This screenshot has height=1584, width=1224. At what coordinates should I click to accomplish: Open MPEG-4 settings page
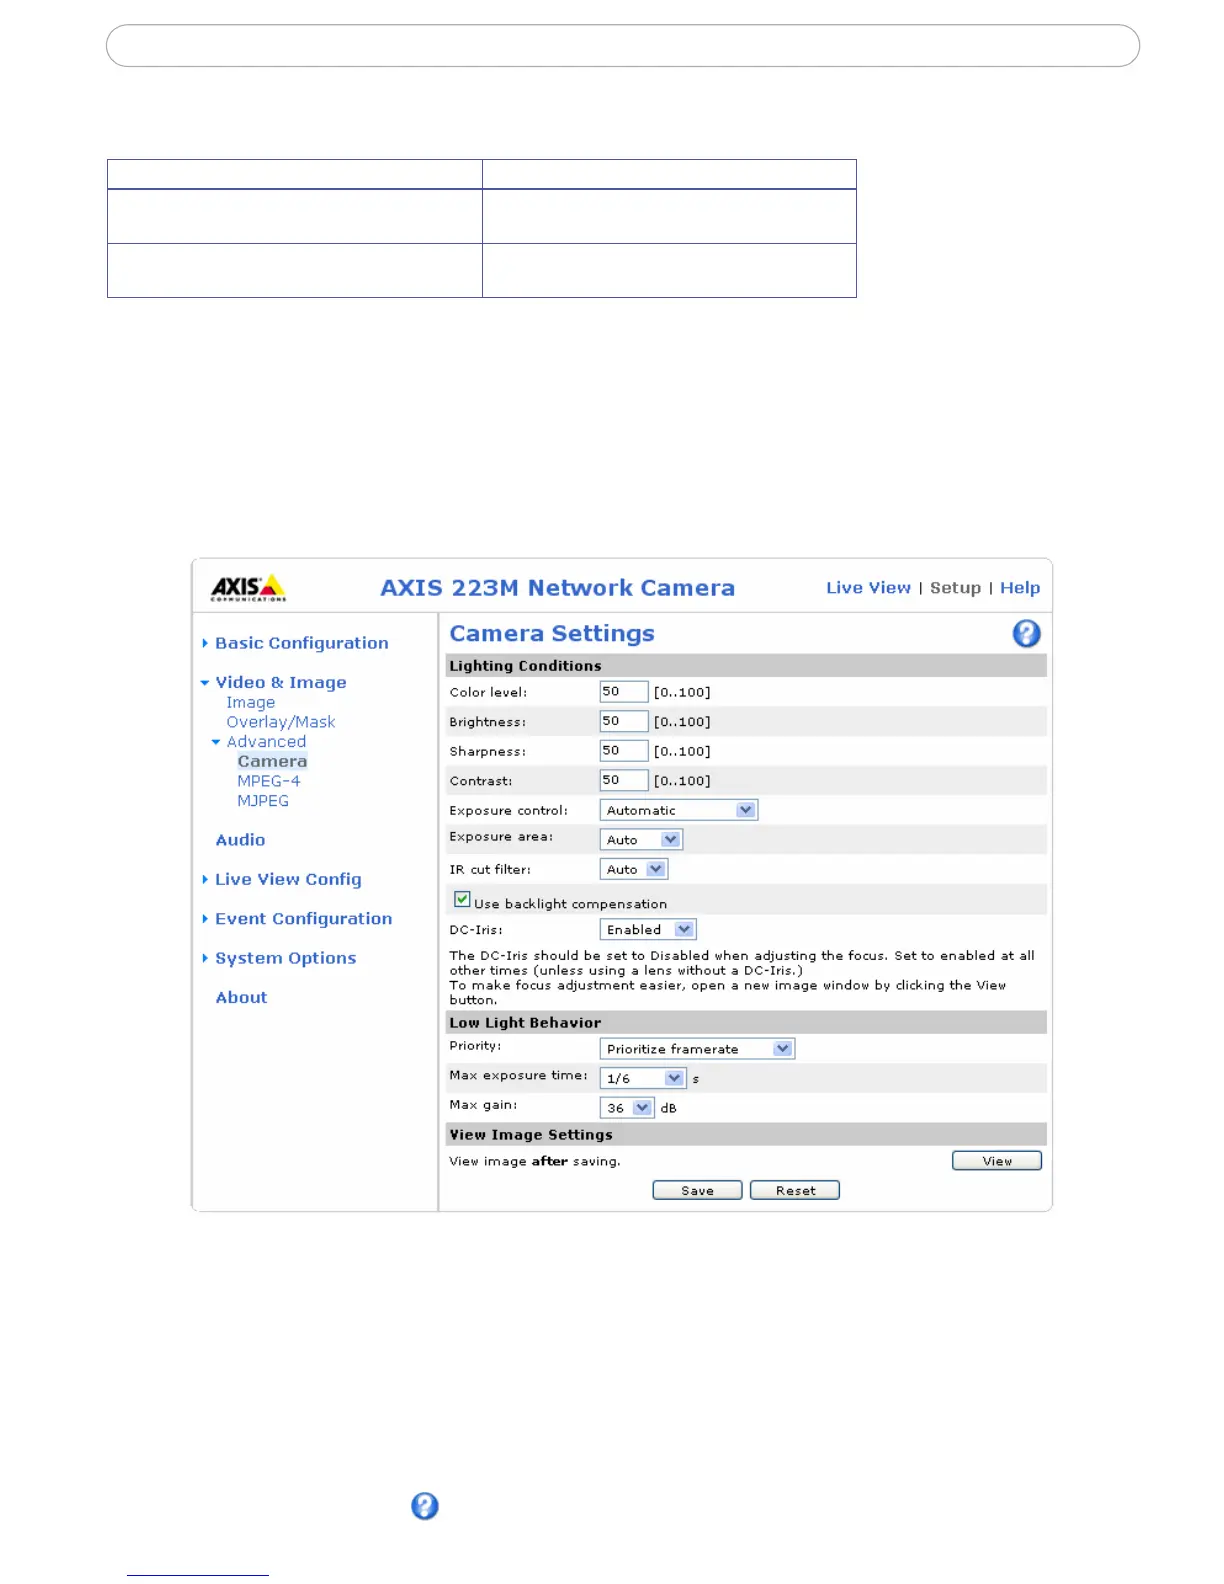[268, 781]
